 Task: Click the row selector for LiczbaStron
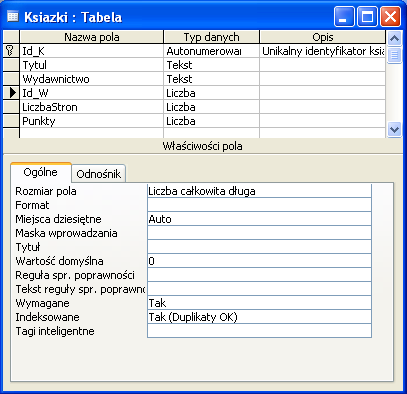pyautogui.click(x=11, y=107)
